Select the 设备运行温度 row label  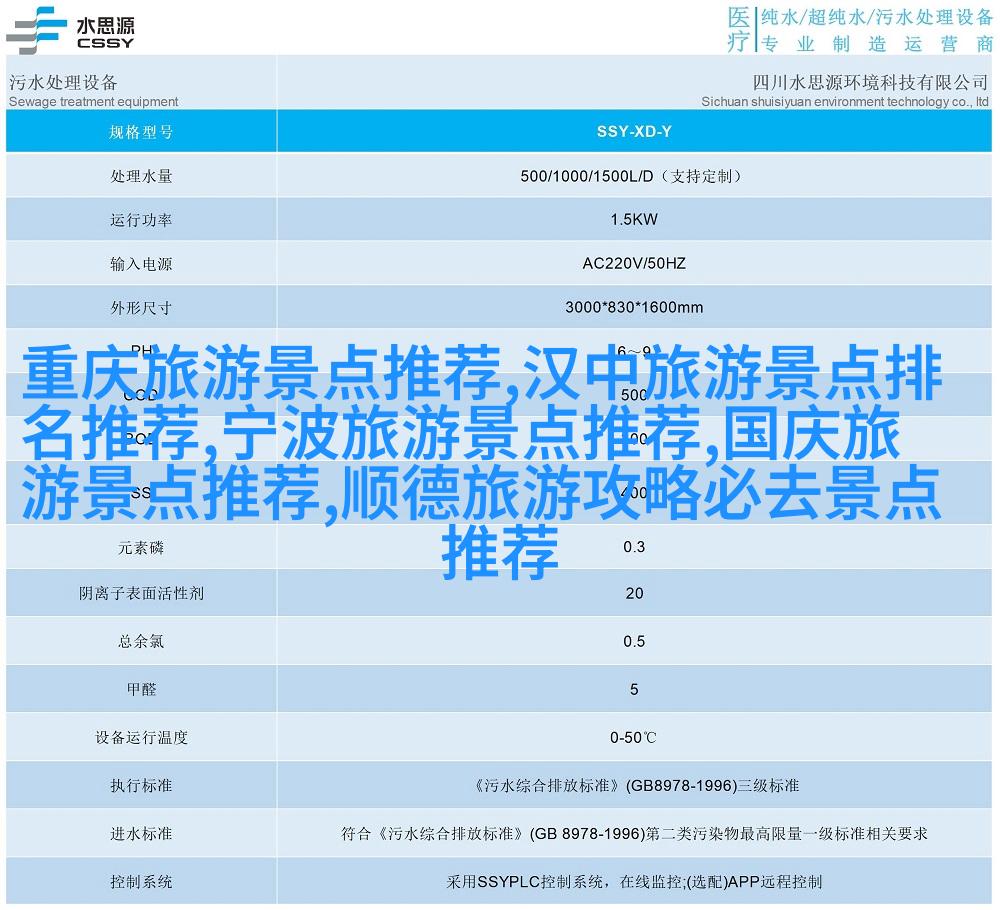click(x=142, y=737)
